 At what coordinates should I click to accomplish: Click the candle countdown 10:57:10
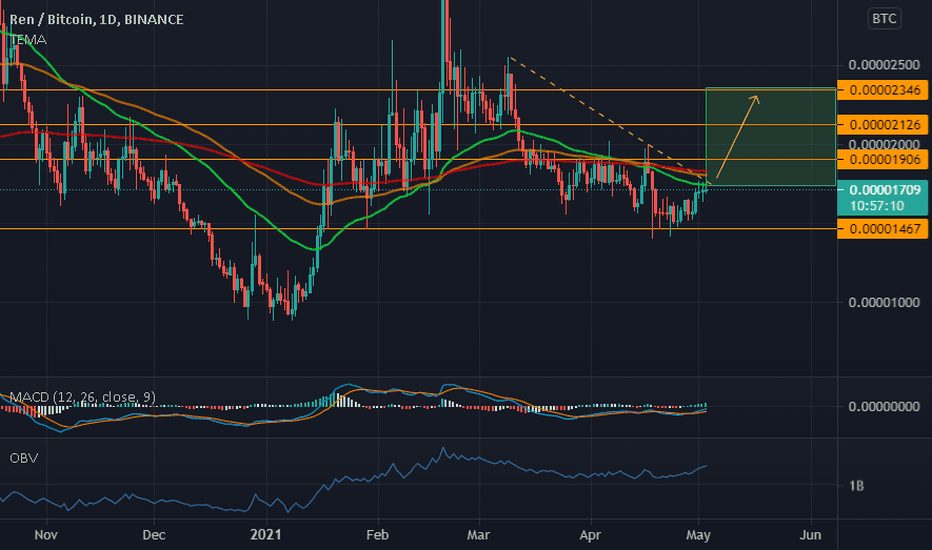(877, 206)
